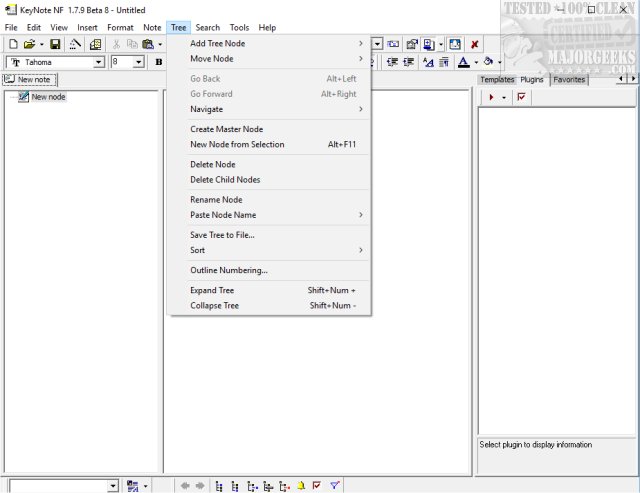Screen dimensions: 640x493
Task: Open font color dropdown arrow
Action: coord(476,62)
